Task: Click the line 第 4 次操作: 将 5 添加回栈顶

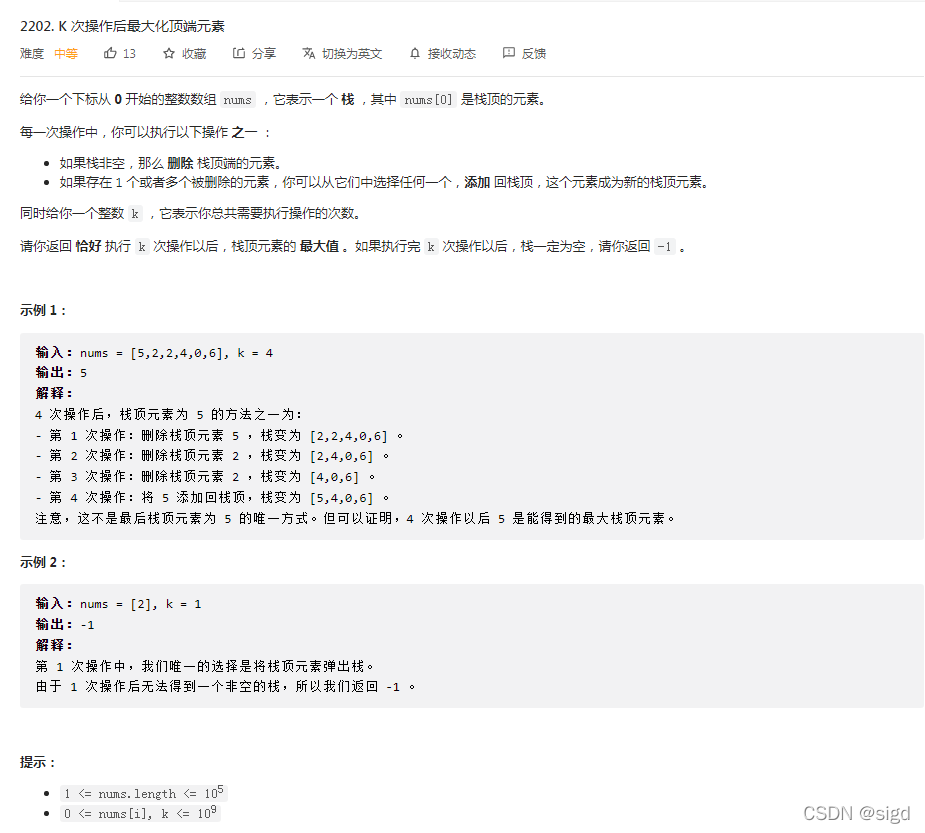Action: pyautogui.click(x=212, y=498)
